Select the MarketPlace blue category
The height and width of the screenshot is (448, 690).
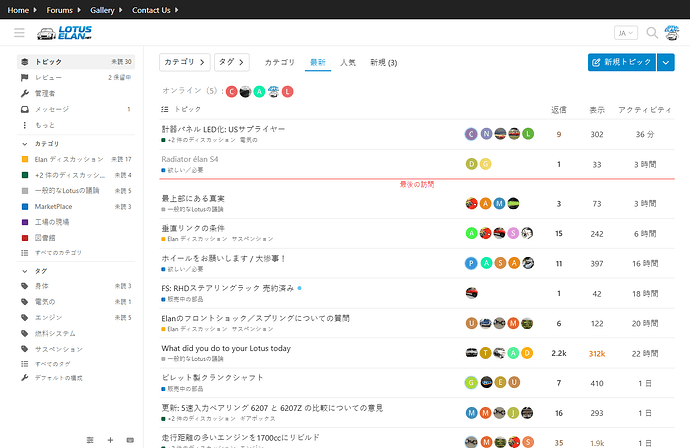[x=76, y=206]
